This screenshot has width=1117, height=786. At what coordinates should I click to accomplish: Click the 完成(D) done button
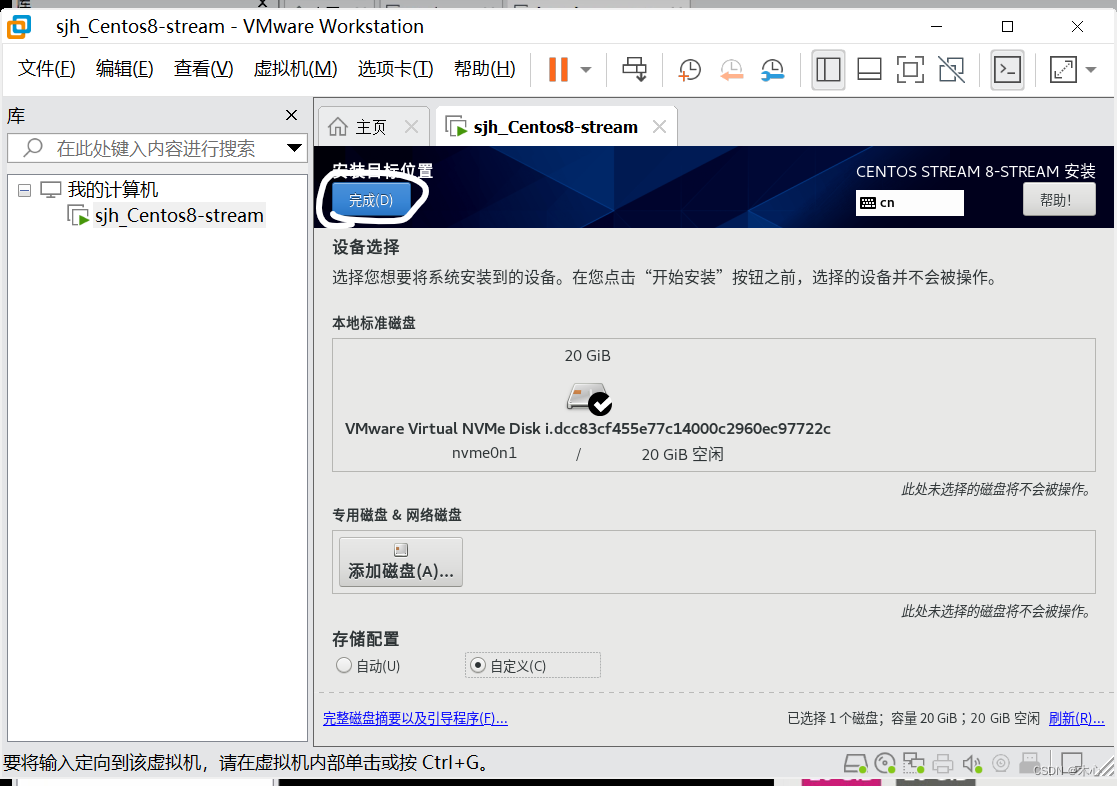point(371,200)
